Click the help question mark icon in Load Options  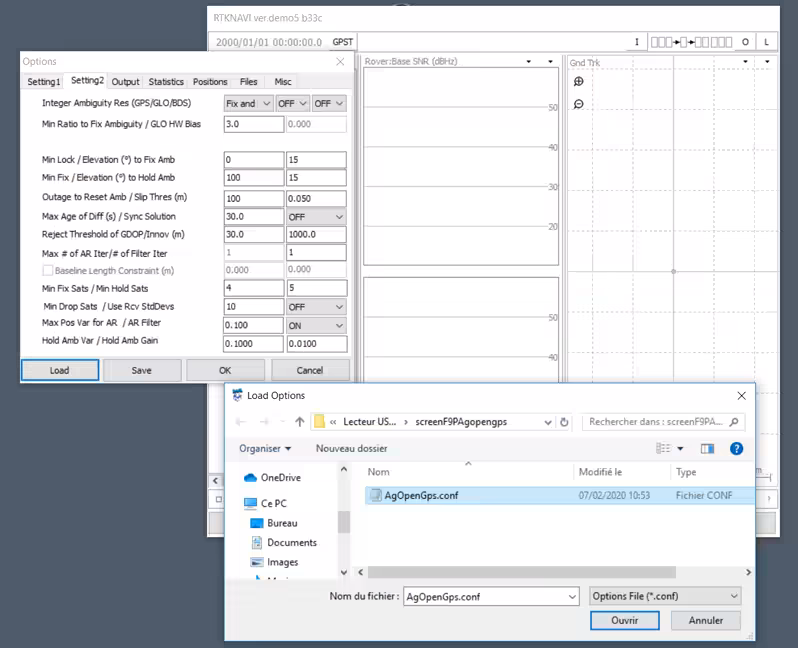click(736, 449)
